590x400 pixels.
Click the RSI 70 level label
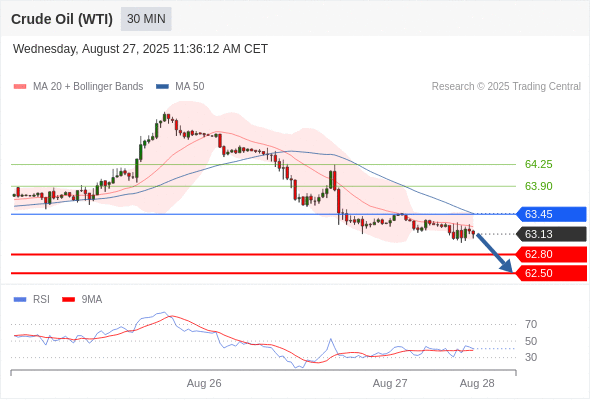(x=531, y=324)
